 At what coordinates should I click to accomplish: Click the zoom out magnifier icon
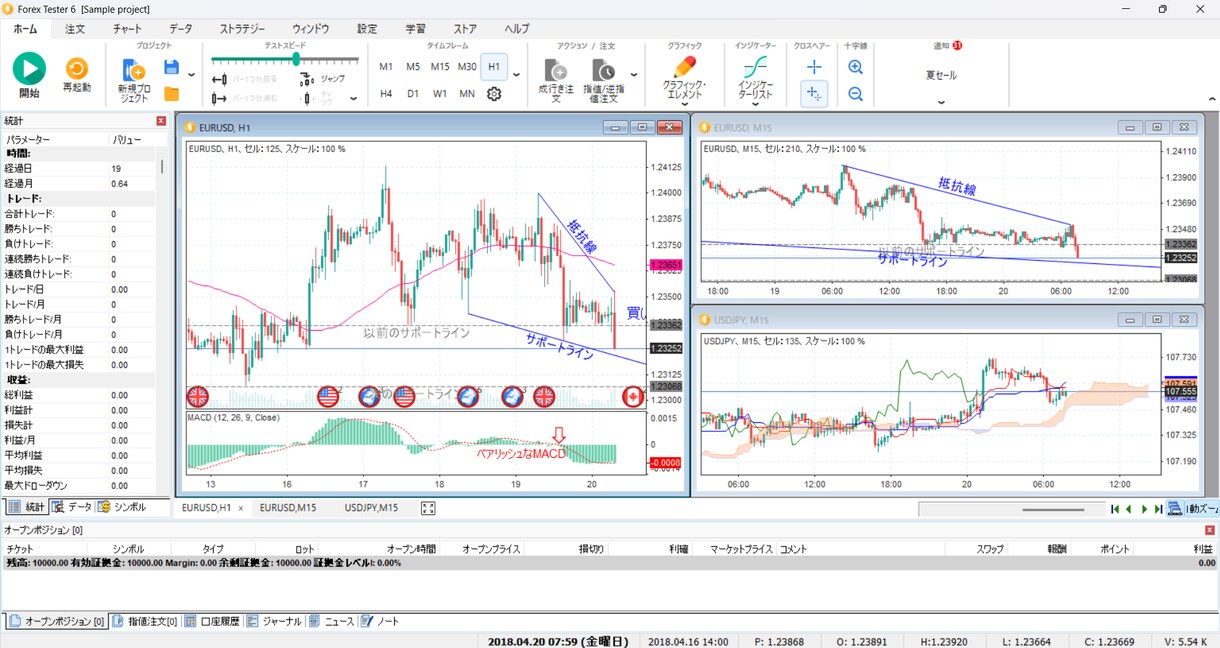(x=855, y=93)
